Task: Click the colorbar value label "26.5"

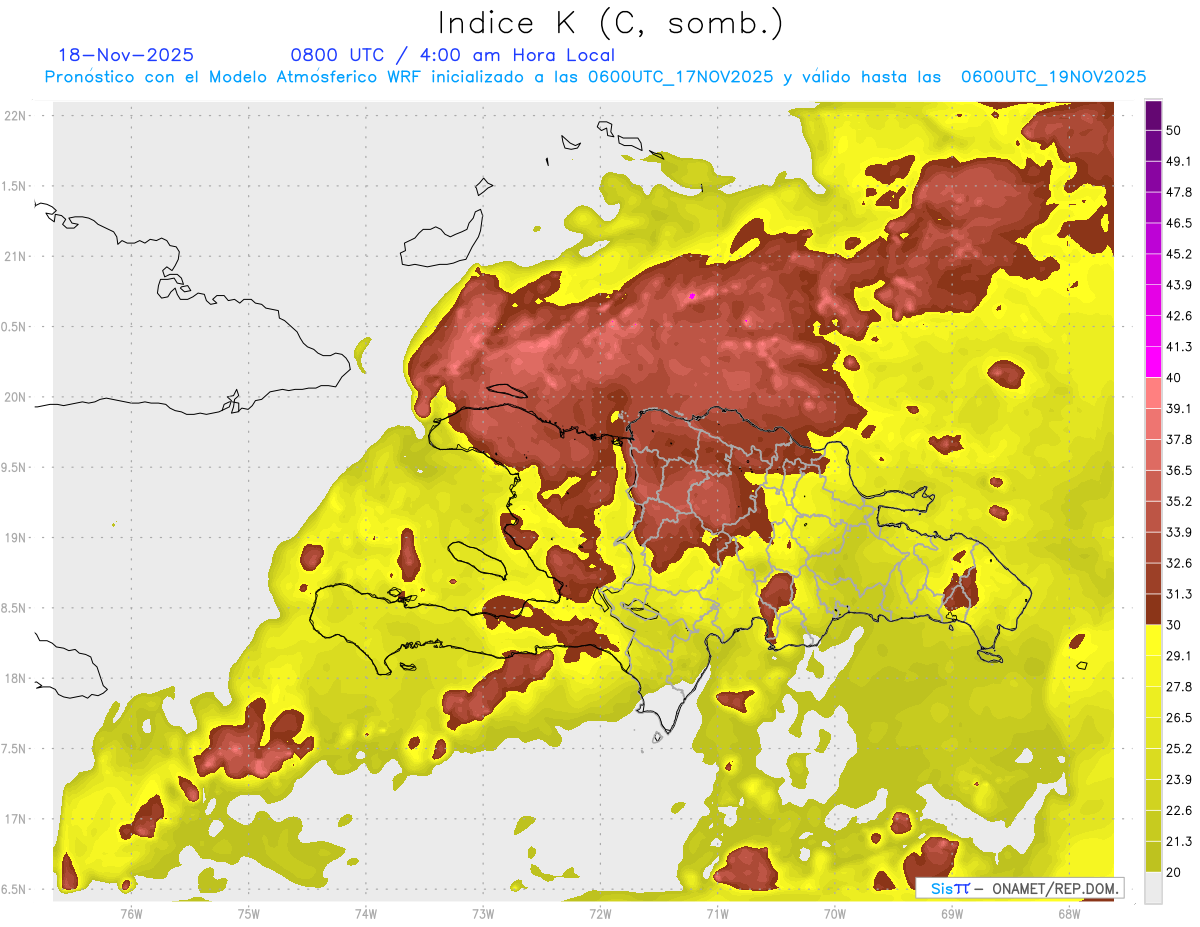Action: pos(1179,717)
